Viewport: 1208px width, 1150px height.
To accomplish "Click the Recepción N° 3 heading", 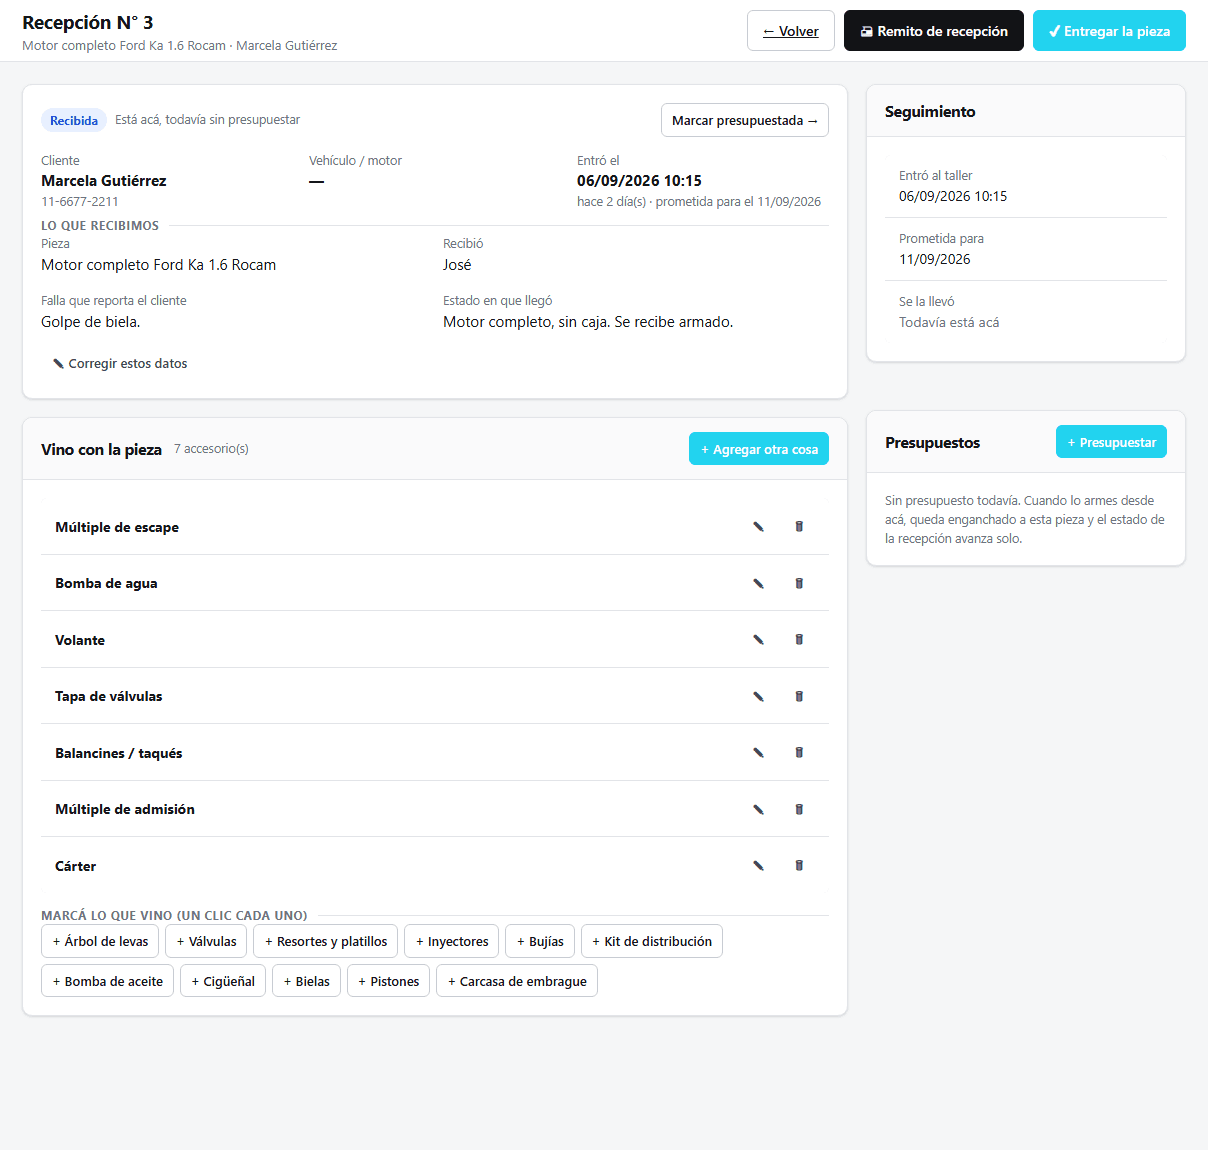I will [88, 22].
